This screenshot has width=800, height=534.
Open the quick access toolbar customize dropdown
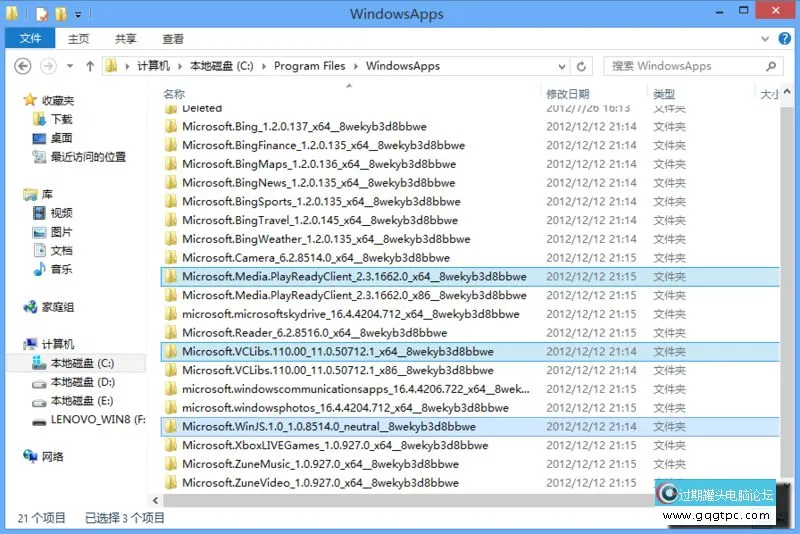pos(78,15)
